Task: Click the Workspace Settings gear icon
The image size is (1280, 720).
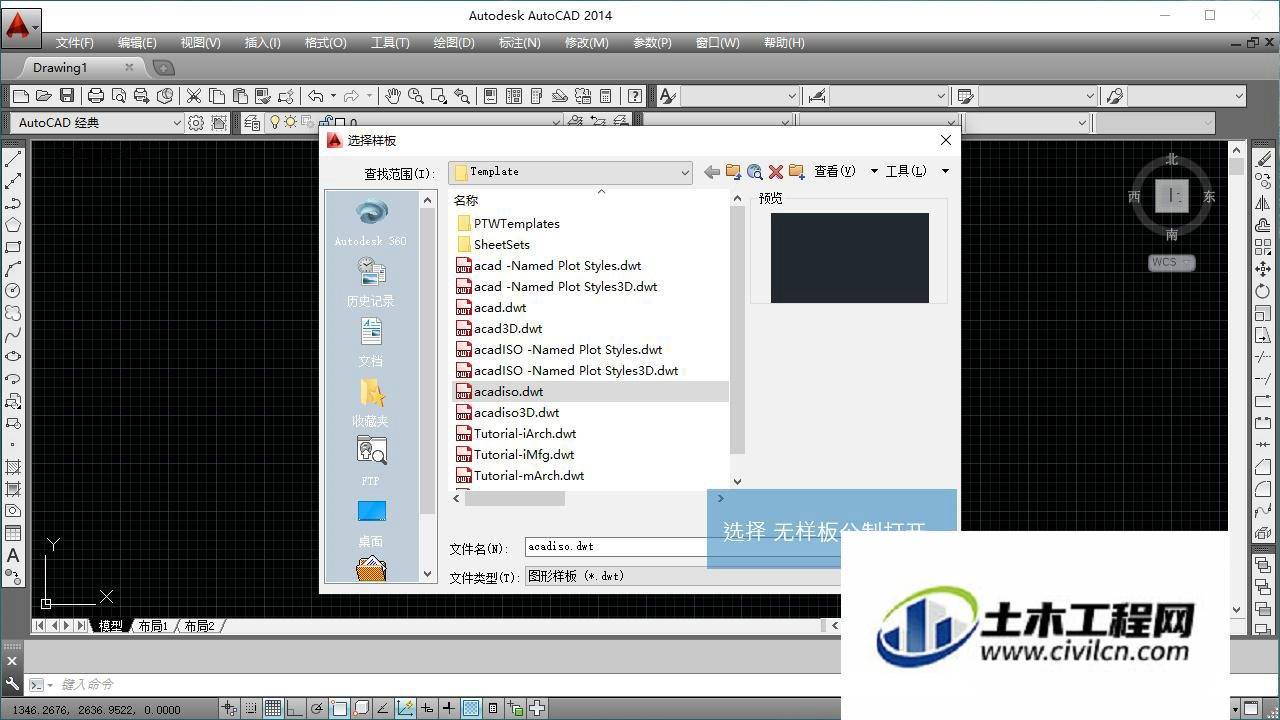Action: coord(196,122)
